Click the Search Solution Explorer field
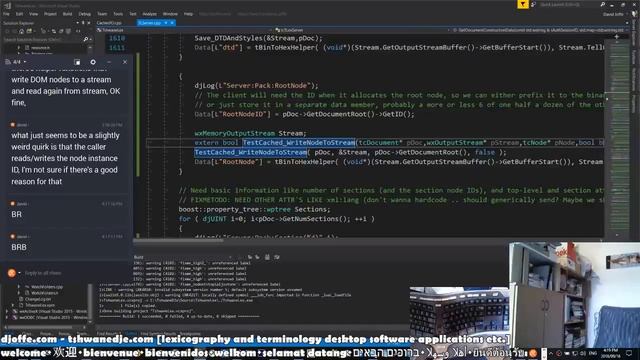 pyautogui.click(x=42, y=40)
